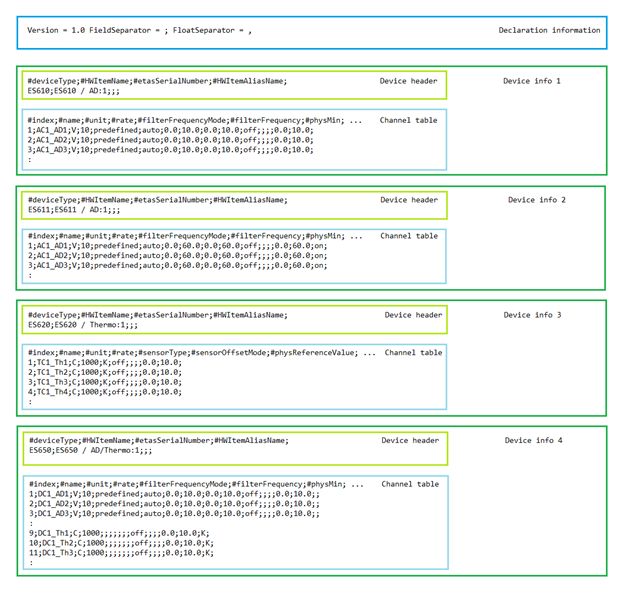This screenshot has width=623, height=600.
Task: Click the 'Channel table' label in Device info 3
Action: point(413,353)
